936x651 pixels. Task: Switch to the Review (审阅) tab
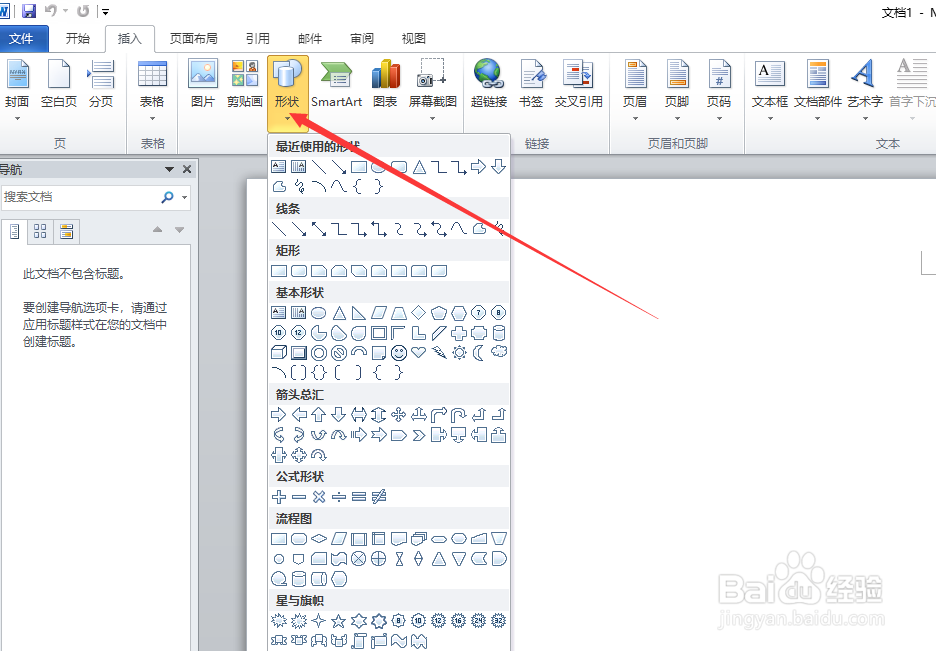tap(362, 39)
